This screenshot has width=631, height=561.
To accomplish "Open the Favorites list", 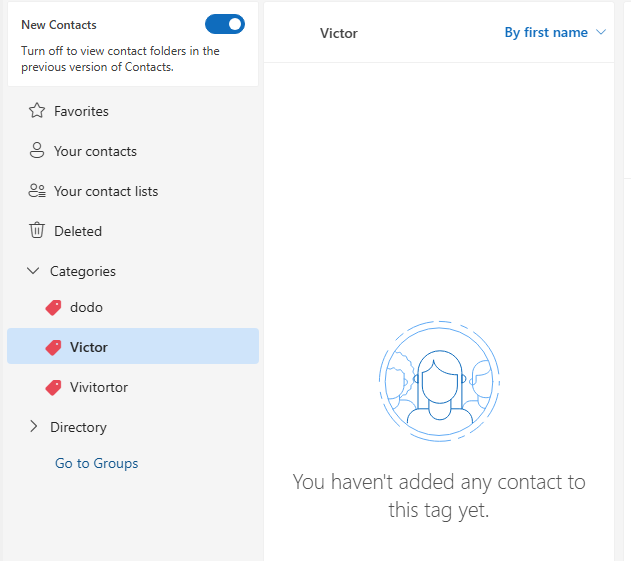I will coord(81,111).
